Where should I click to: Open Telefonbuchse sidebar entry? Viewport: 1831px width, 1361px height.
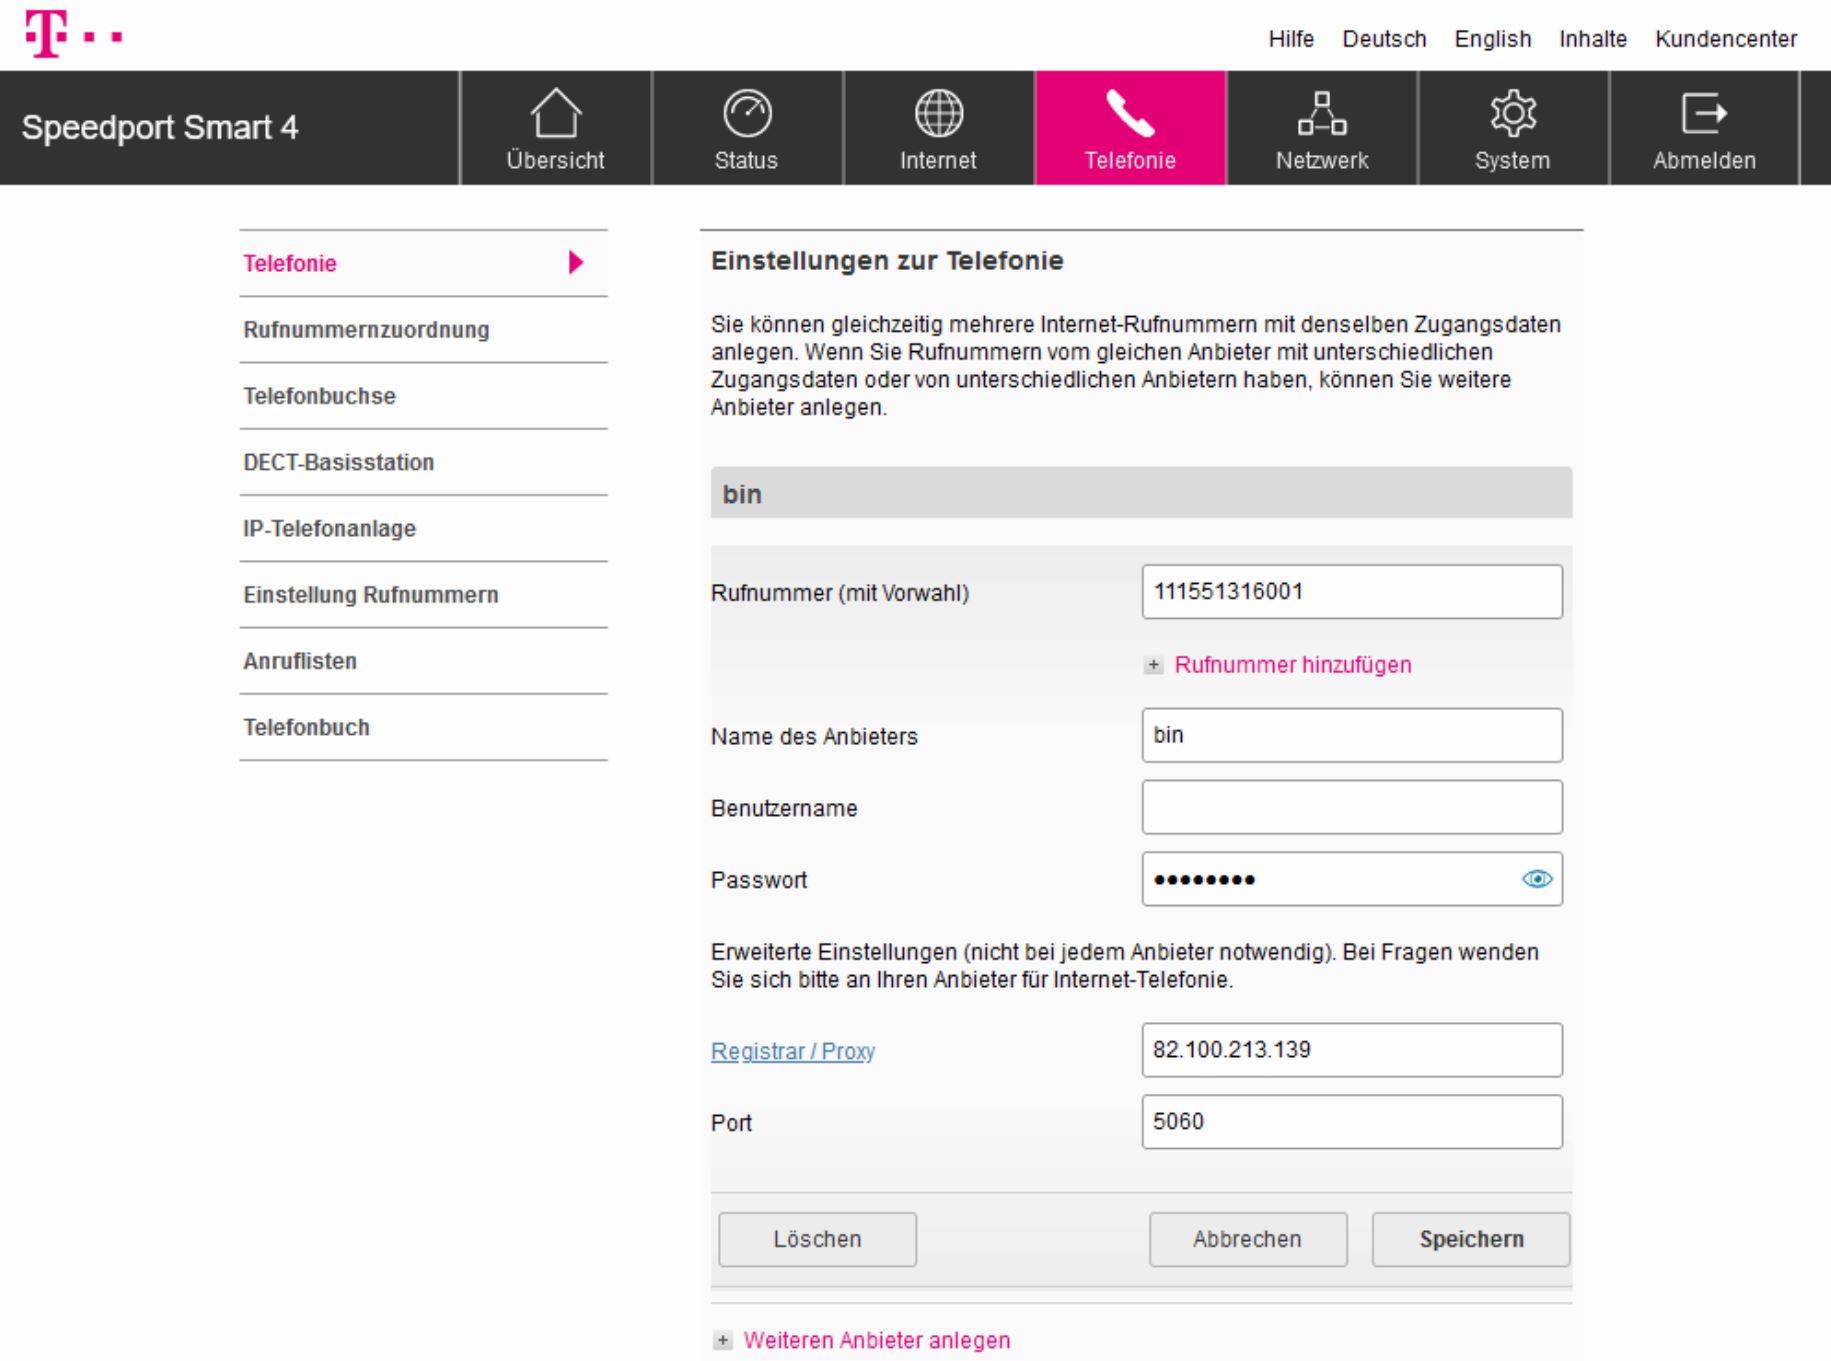click(424, 396)
